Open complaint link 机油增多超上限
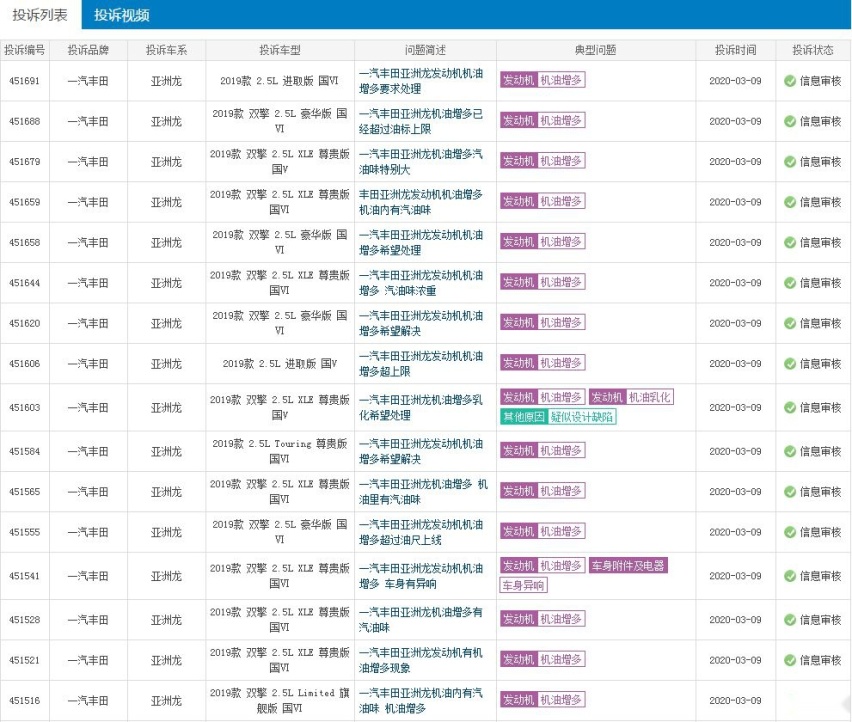This screenshot has height=722, width=852. pos(421,363)
